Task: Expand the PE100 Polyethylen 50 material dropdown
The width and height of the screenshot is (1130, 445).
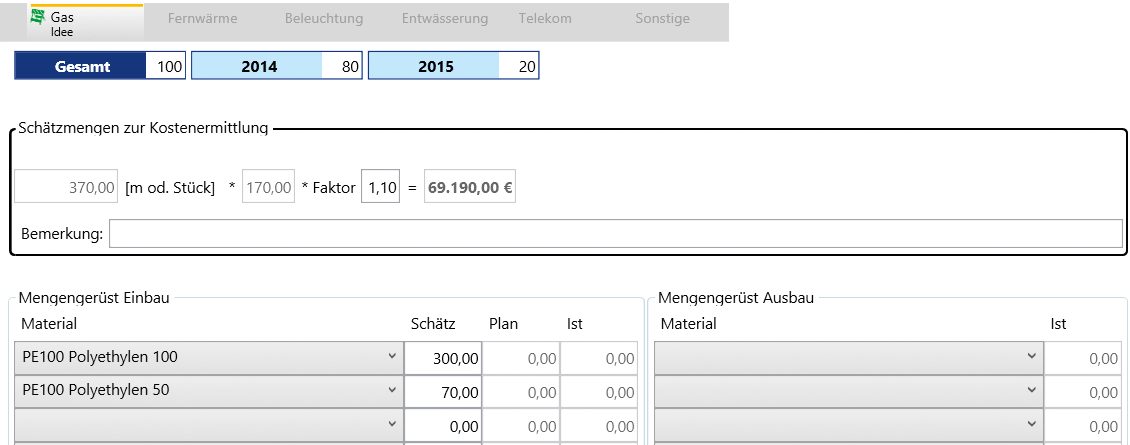Action: click(x=209, y=391)
